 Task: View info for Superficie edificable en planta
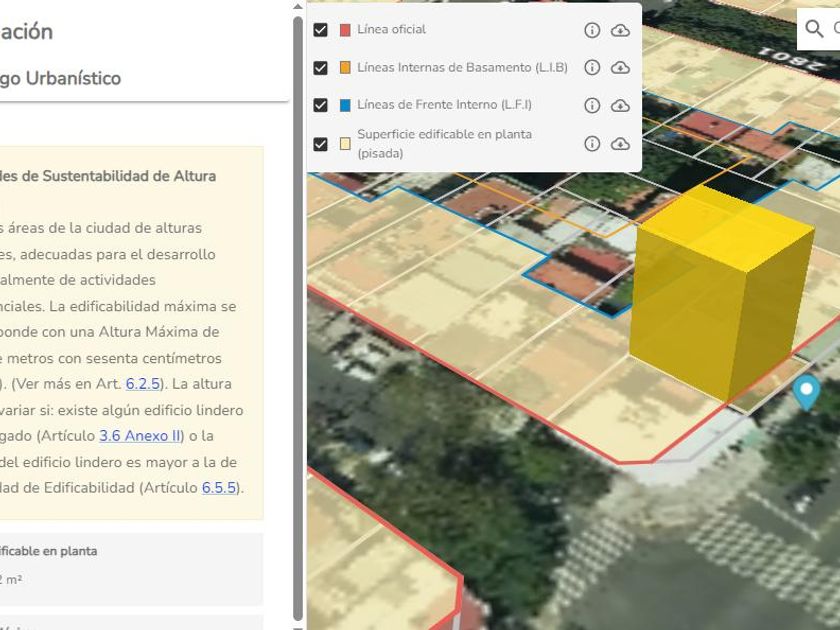tap(592, 143)
